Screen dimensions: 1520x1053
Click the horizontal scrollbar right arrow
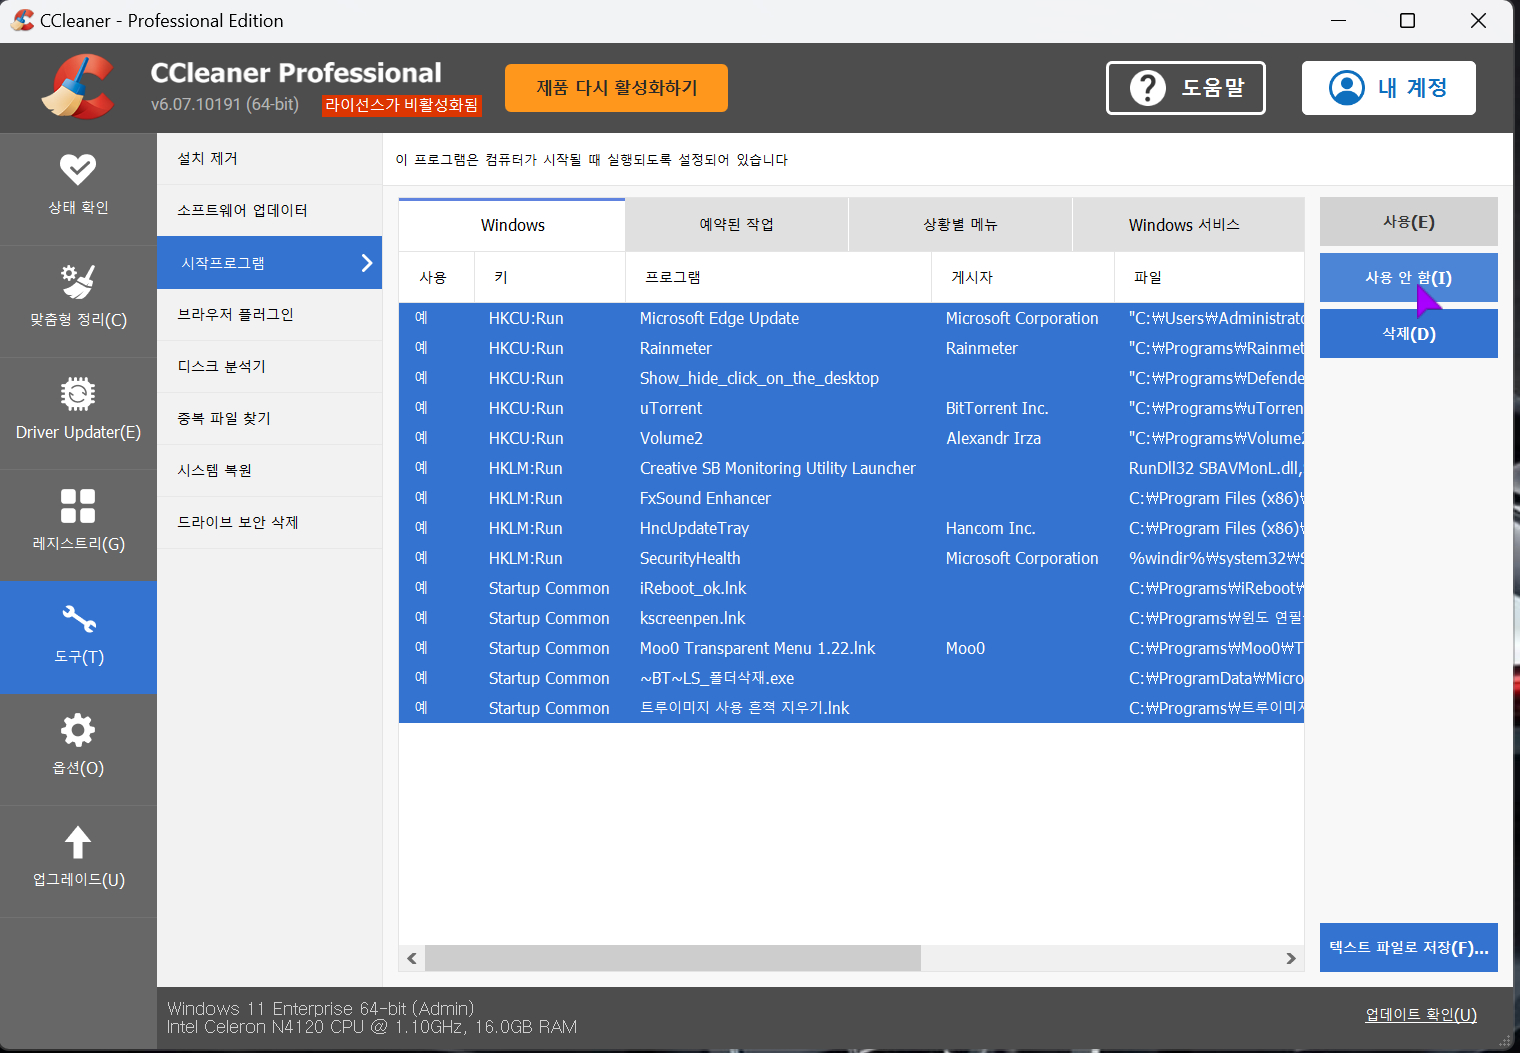1291,958
